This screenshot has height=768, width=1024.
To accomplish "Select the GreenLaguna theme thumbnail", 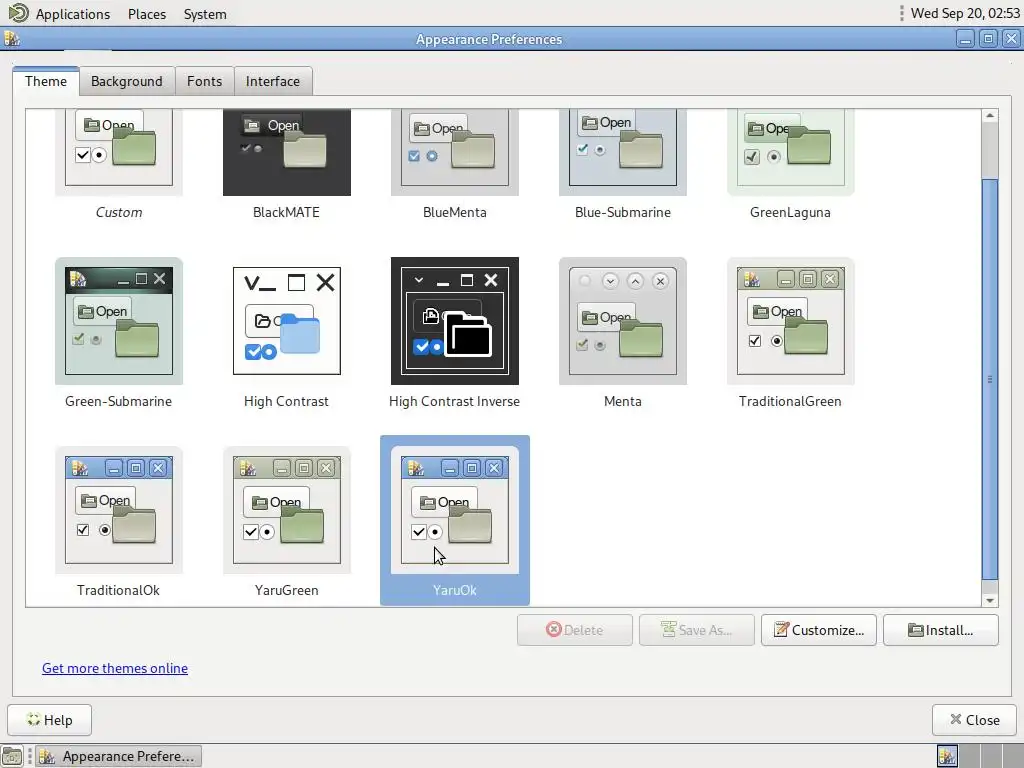I will [790, 152].
